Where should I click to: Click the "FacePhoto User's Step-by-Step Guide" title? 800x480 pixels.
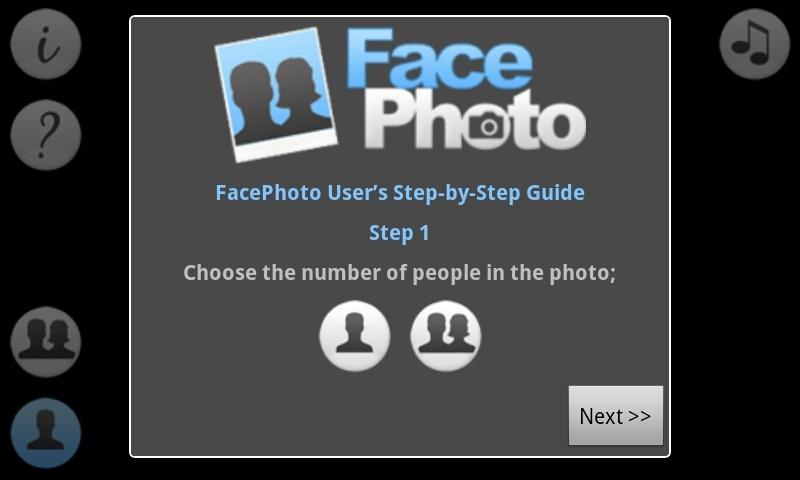400,193
